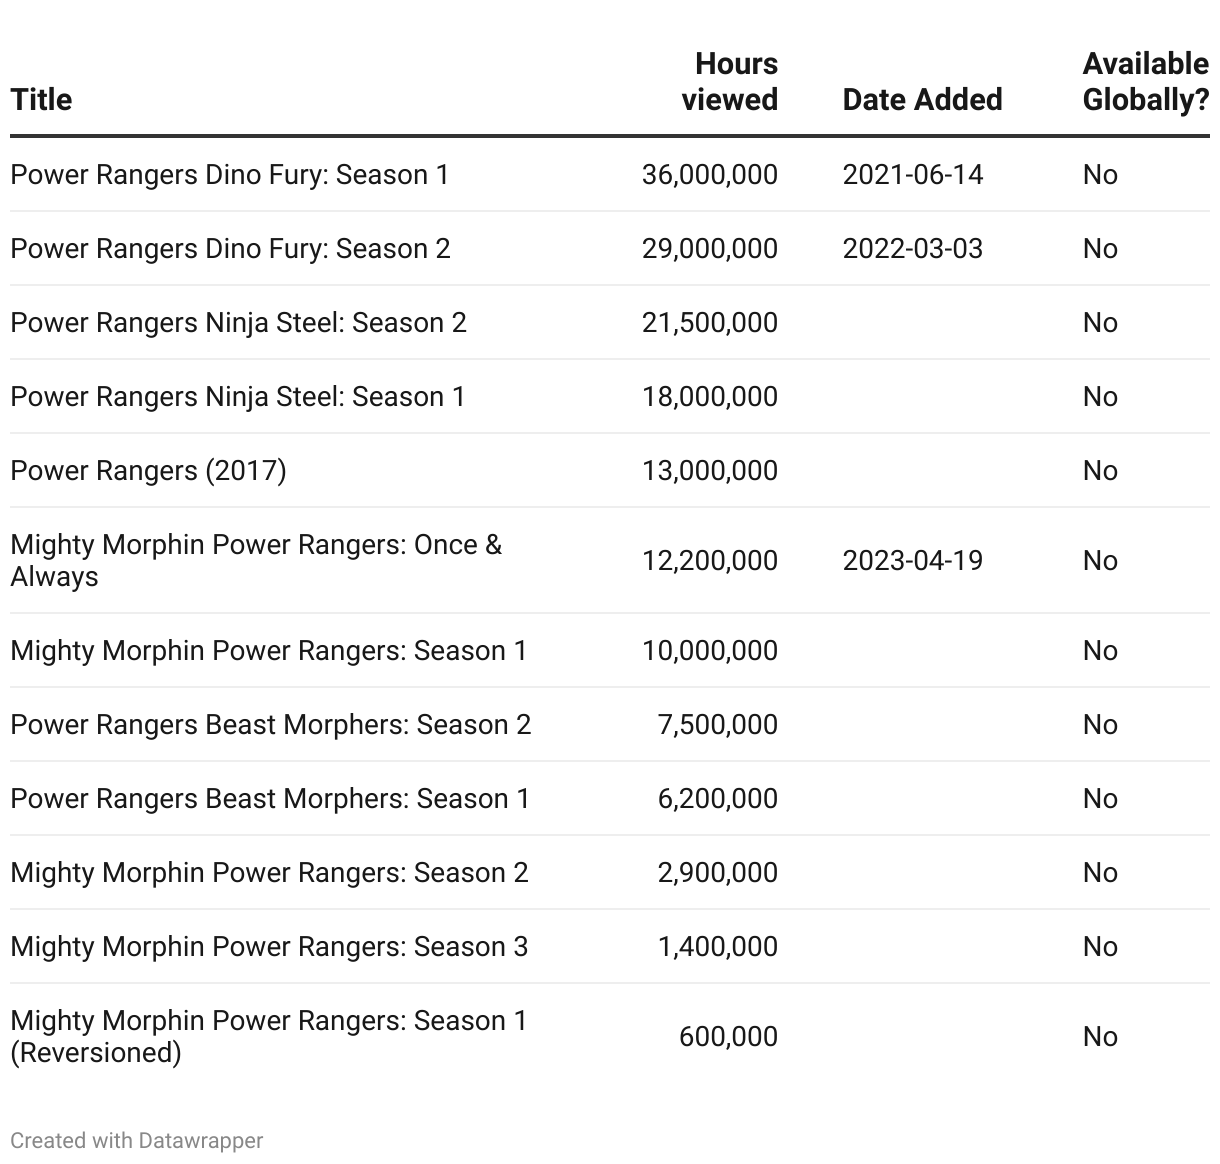Click the Hours viewed column header

[729, 82]
